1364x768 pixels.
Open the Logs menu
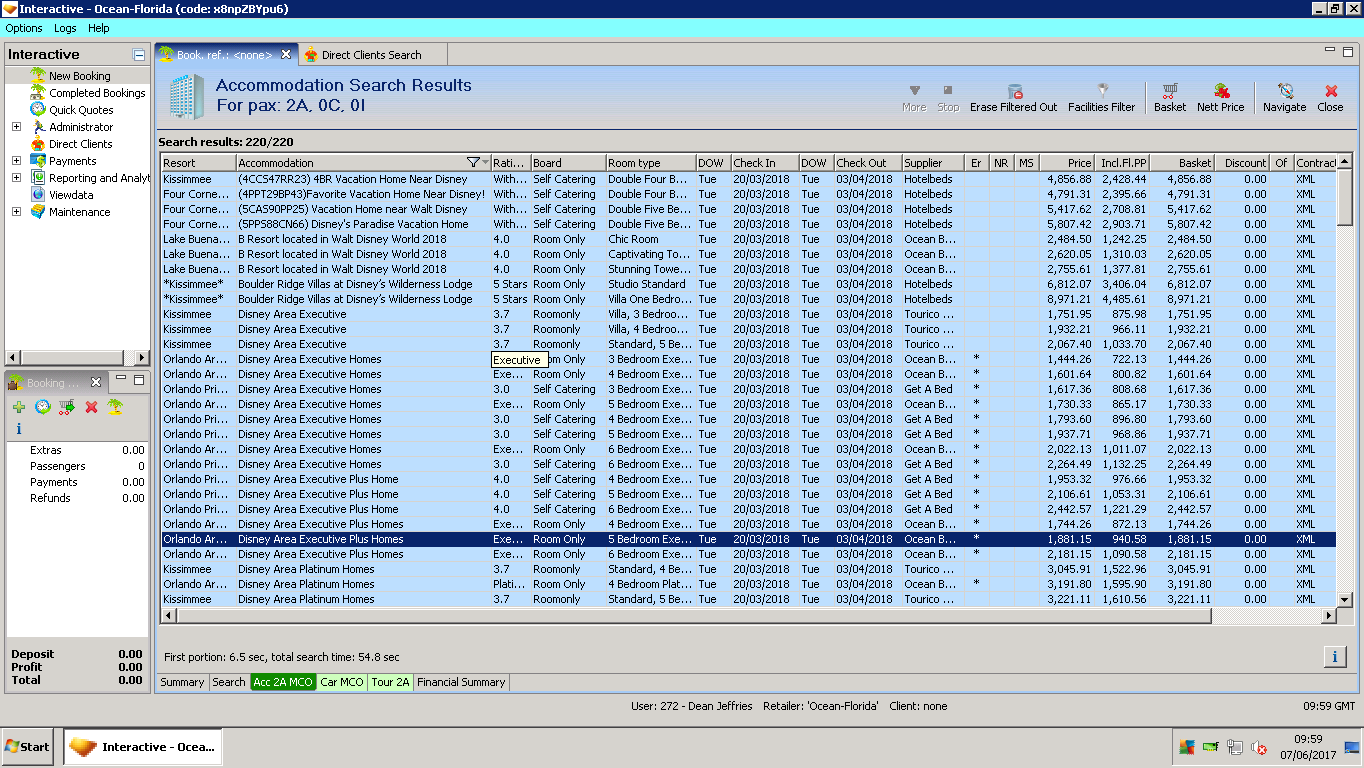click(x=65, y=28)
